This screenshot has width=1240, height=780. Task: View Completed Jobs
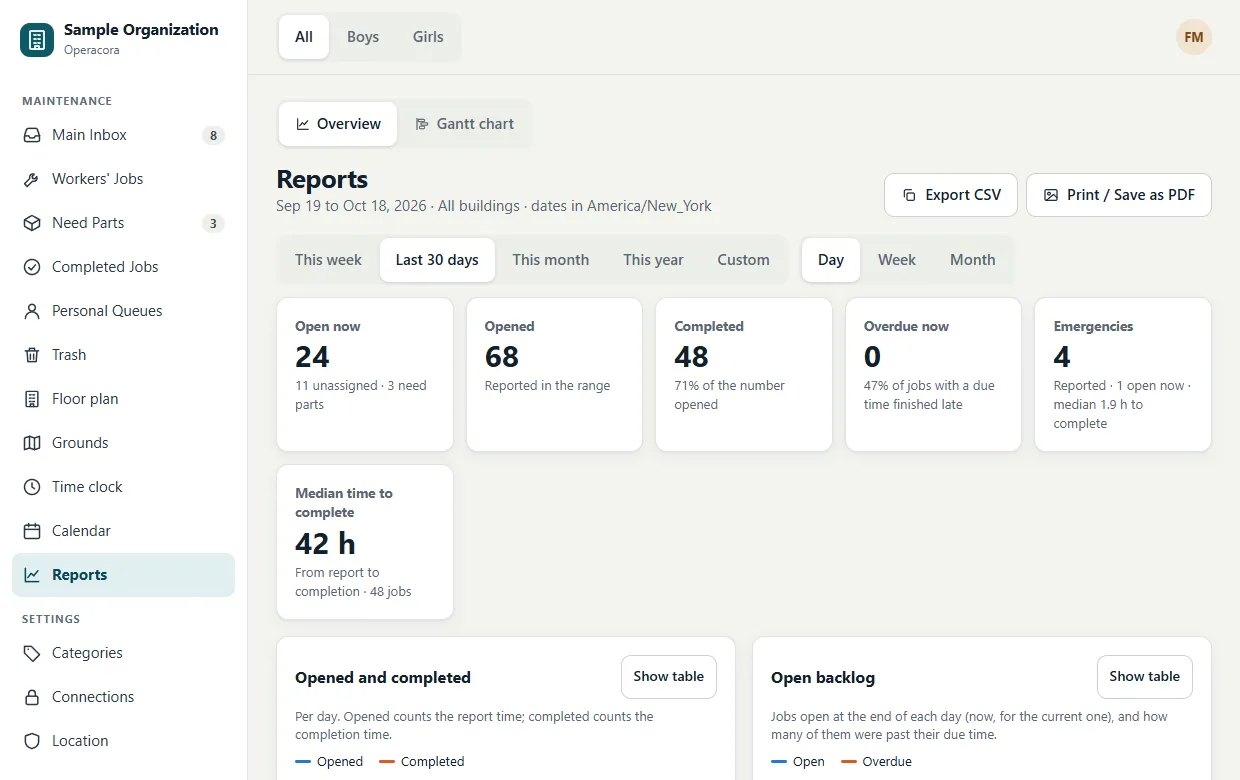point(123,267)
